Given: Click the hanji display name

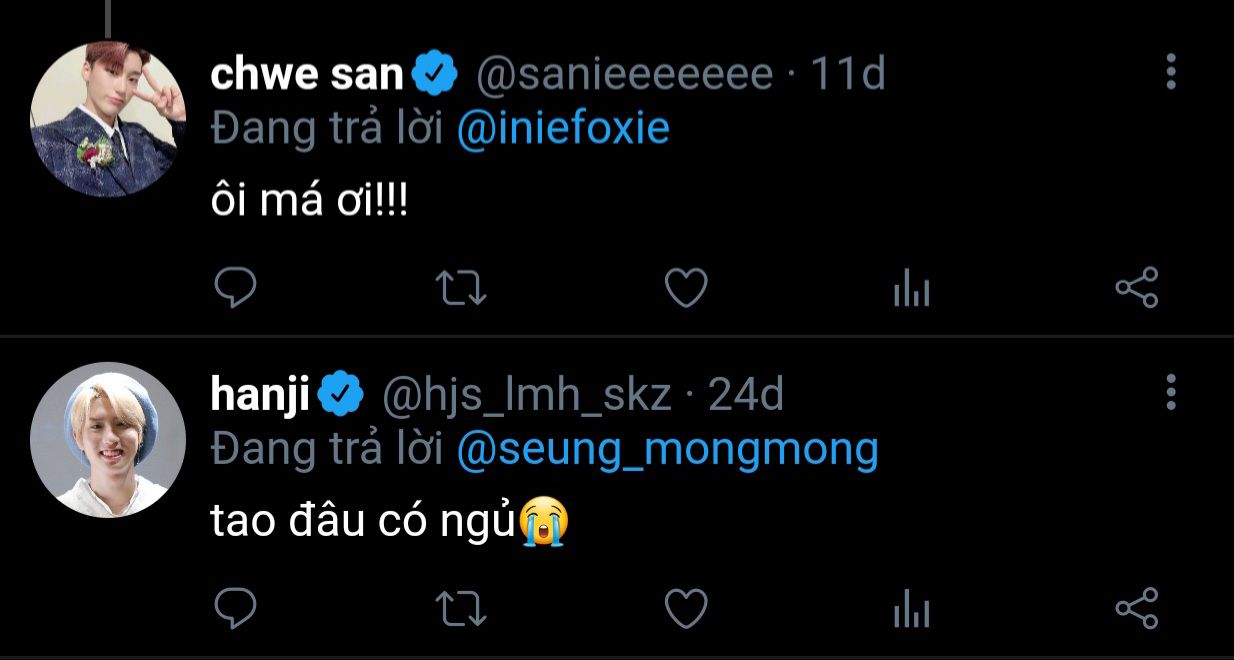Looking at the screenshot, I should tap(260, 395).
